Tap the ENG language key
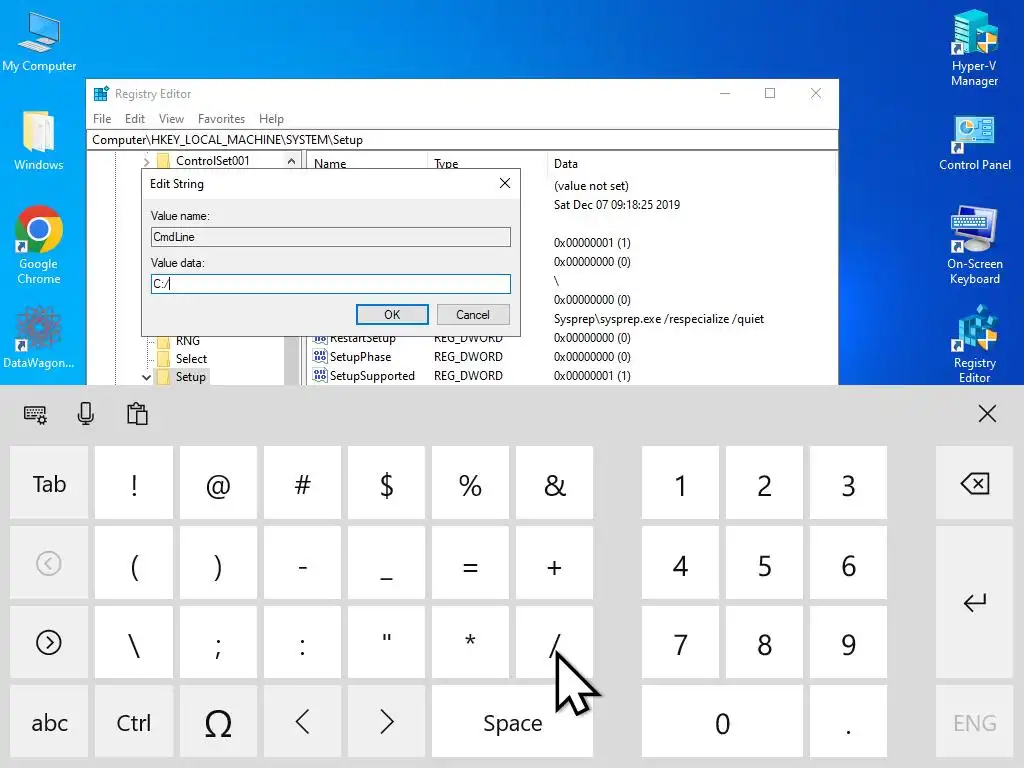The width and height of the screenshot is (1024, 768). coord(974,722)
